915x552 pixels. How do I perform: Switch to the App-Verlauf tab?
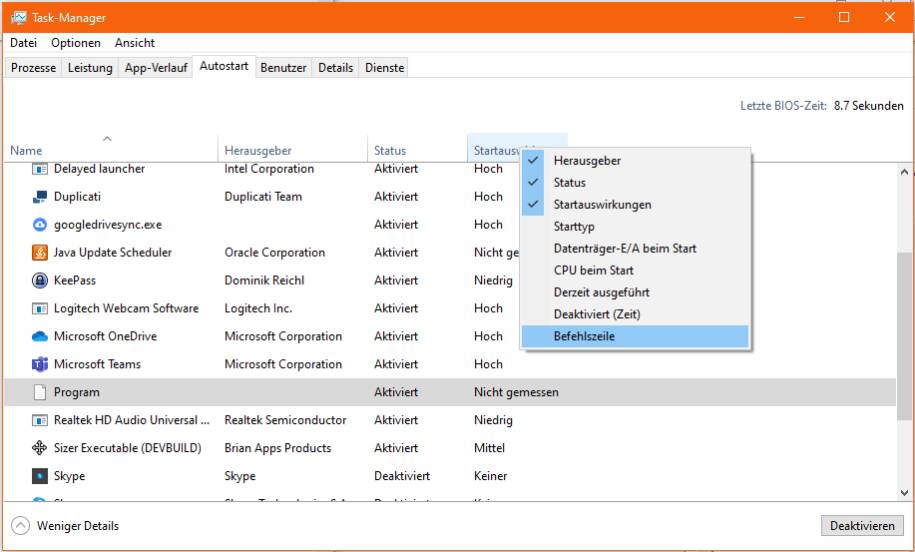click(156, 68)
